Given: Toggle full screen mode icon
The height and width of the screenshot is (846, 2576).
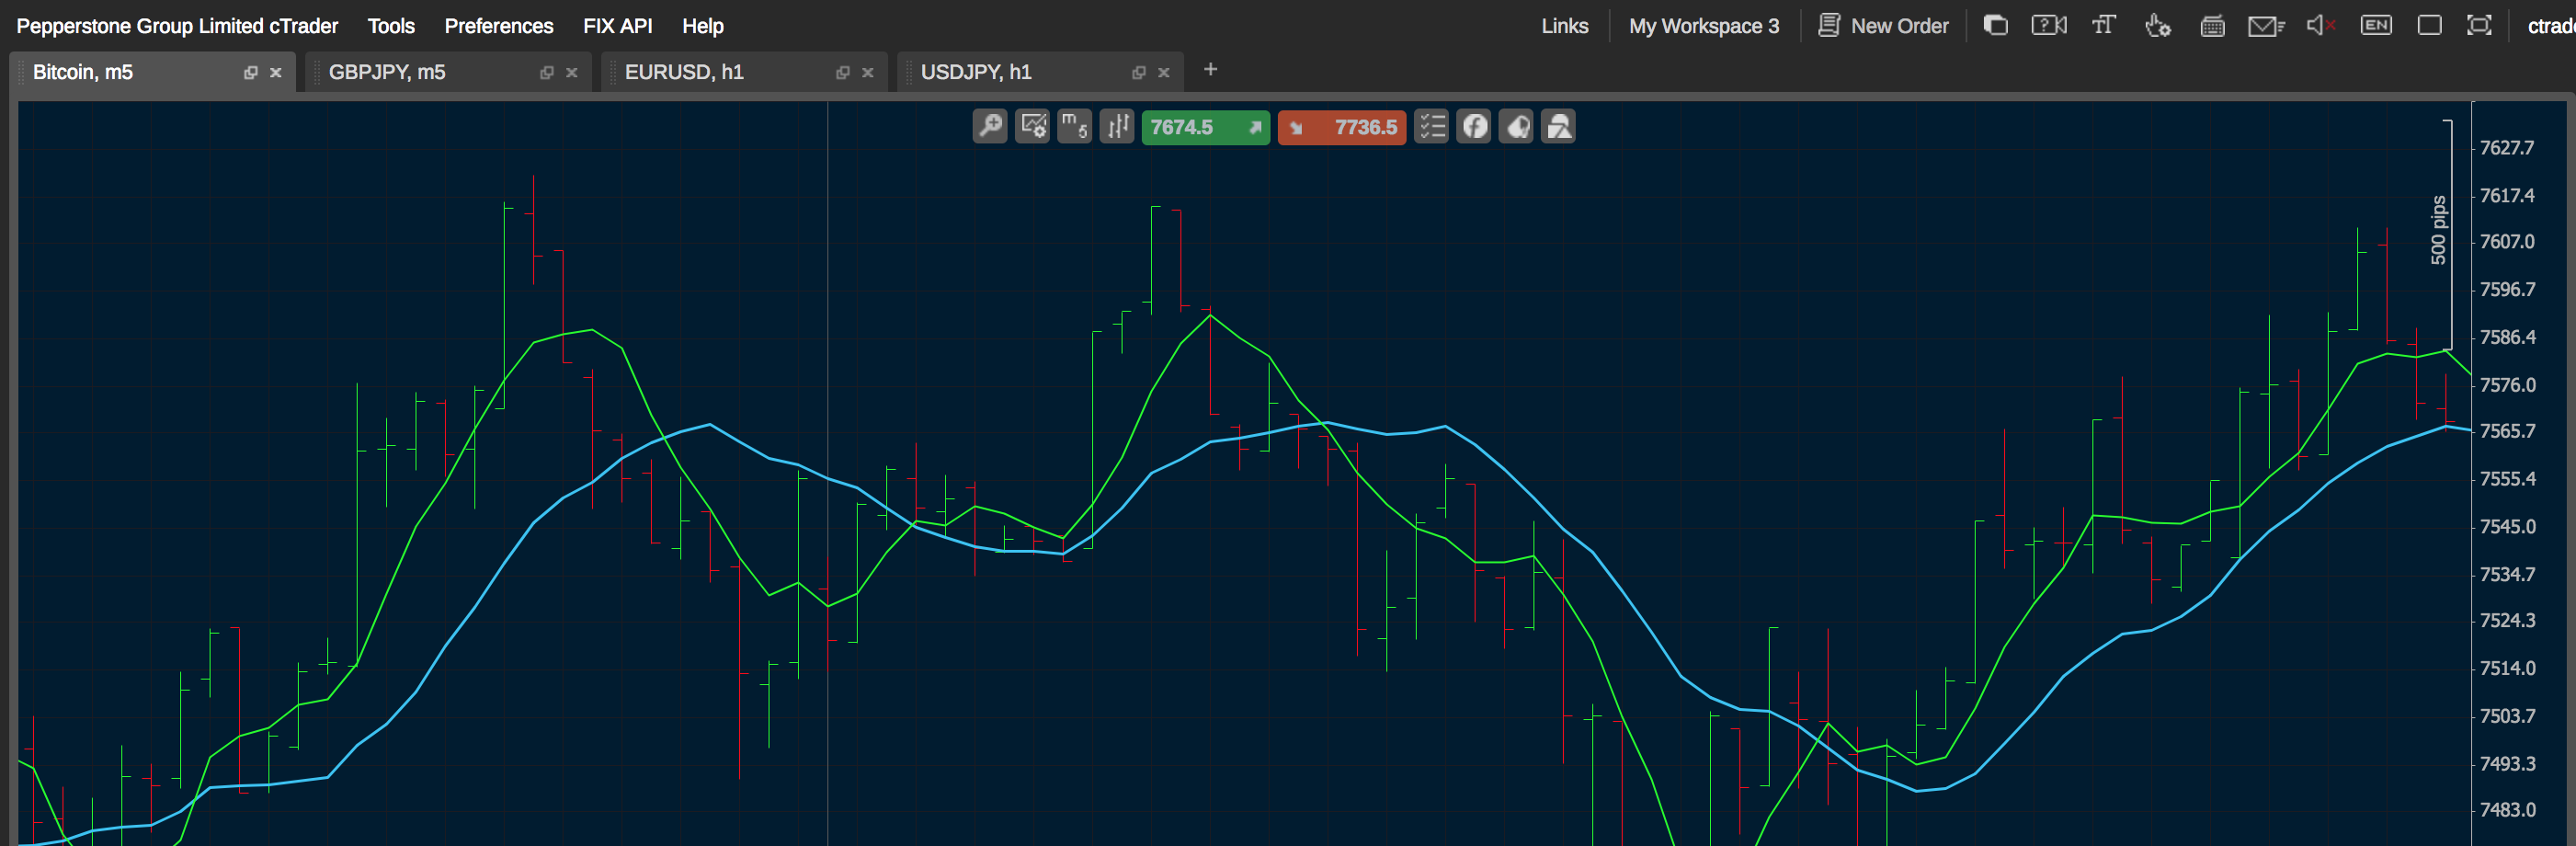Looking at the screenshot, I should pos(2479,25).
